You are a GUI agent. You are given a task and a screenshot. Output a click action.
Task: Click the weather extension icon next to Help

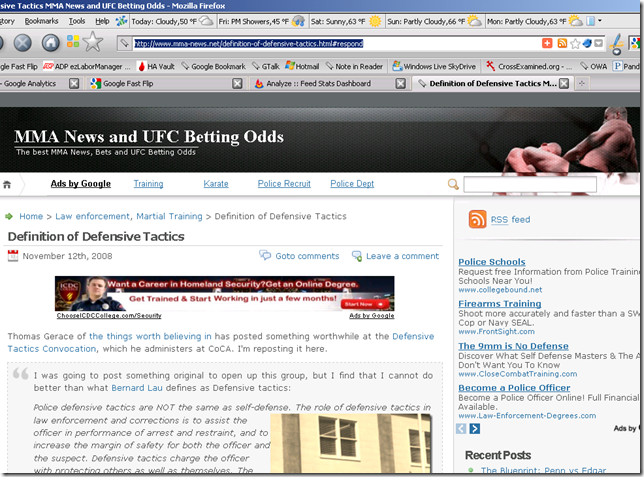pos(121,21)
